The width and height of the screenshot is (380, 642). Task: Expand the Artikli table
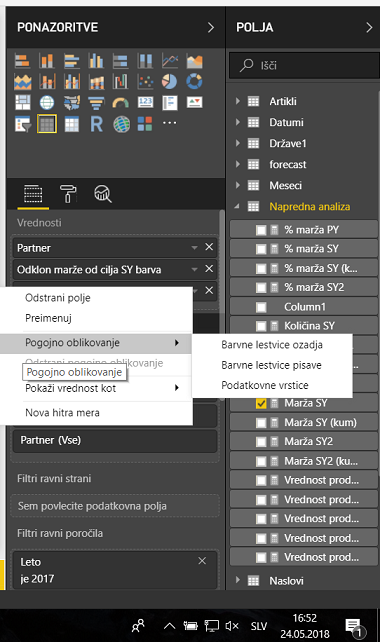pyautogui.click(x=238, y=101)
